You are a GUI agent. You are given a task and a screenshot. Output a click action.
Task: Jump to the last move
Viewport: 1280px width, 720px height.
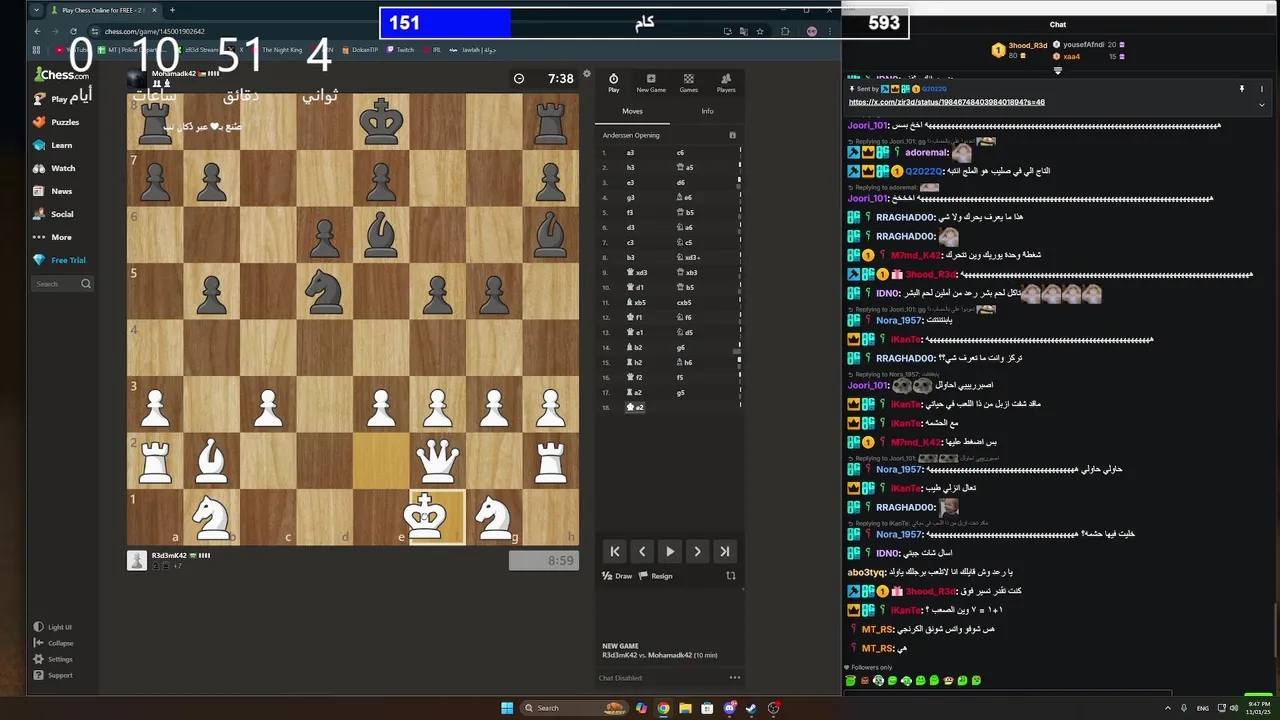click(725, 551)
